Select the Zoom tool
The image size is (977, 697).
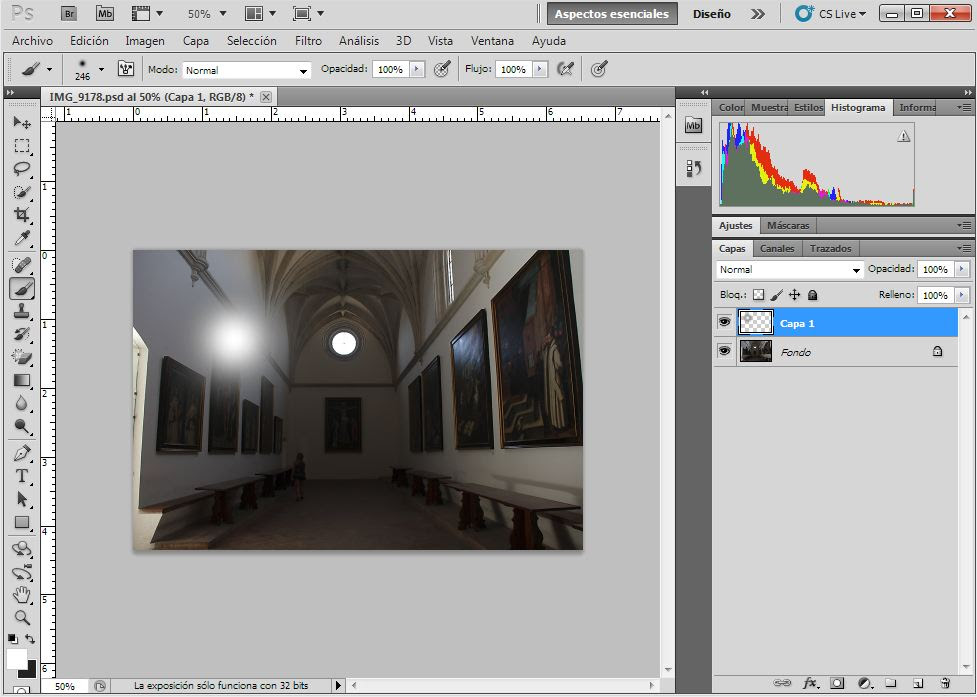(x=22, y=617)
